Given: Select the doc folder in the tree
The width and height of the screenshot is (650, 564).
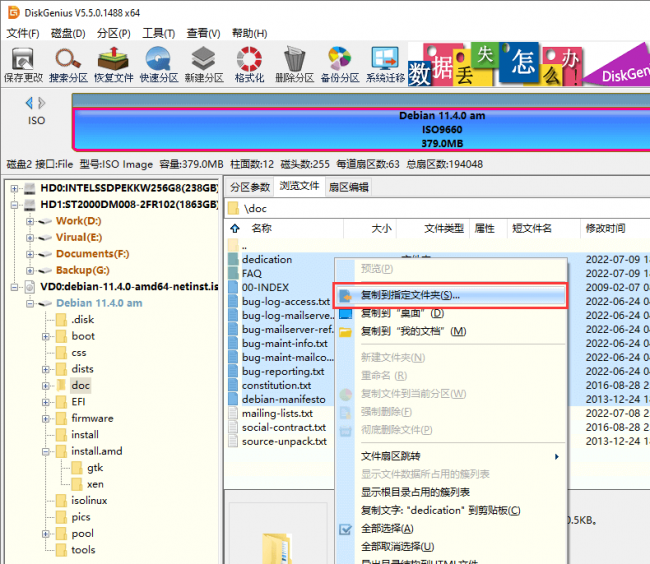Looking at the screenshot, I should 80,386.
